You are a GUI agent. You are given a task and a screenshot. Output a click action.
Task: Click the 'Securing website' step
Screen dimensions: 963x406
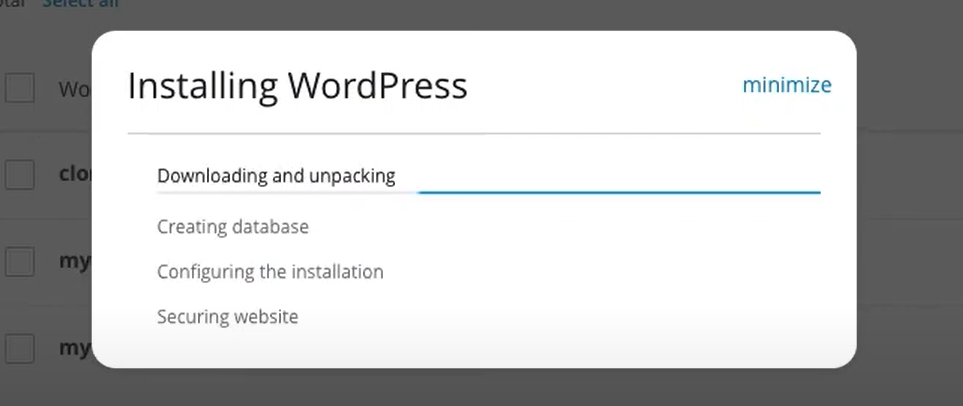pos(227,317)
